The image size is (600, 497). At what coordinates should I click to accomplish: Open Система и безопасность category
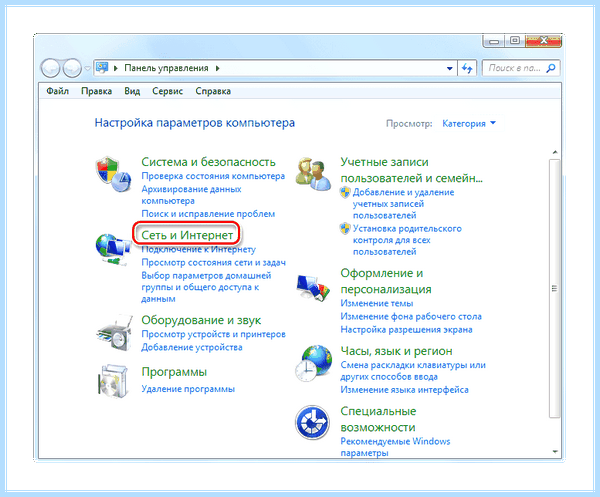209,162
